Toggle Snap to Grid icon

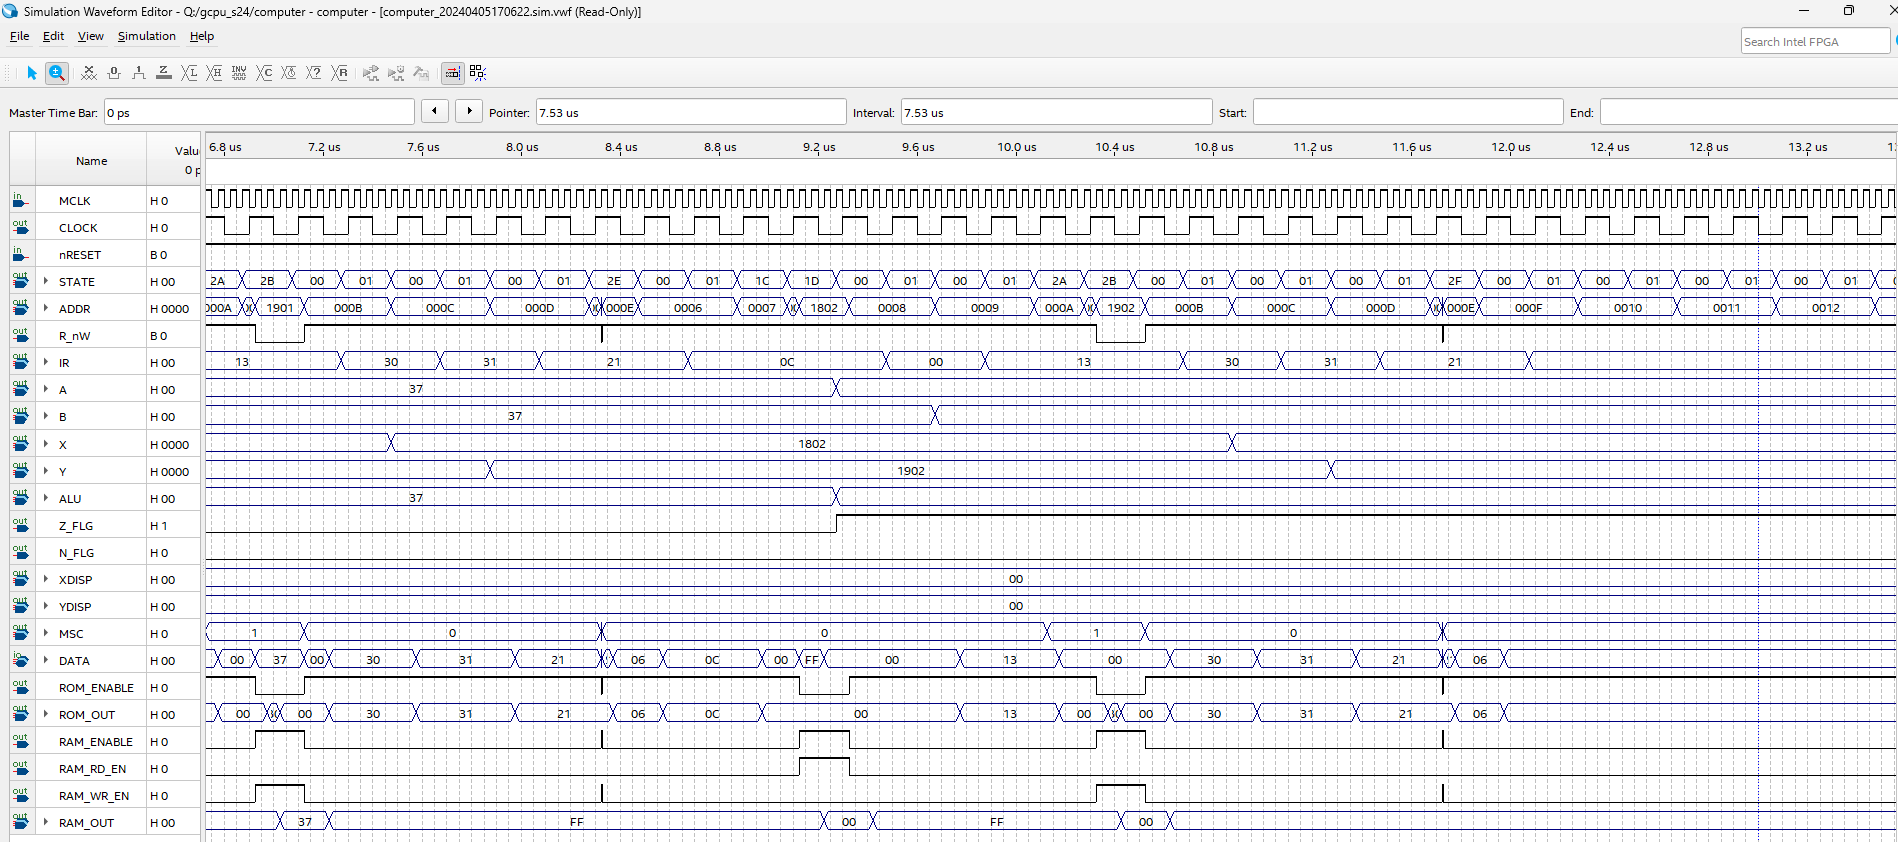(x=478, y=73)
